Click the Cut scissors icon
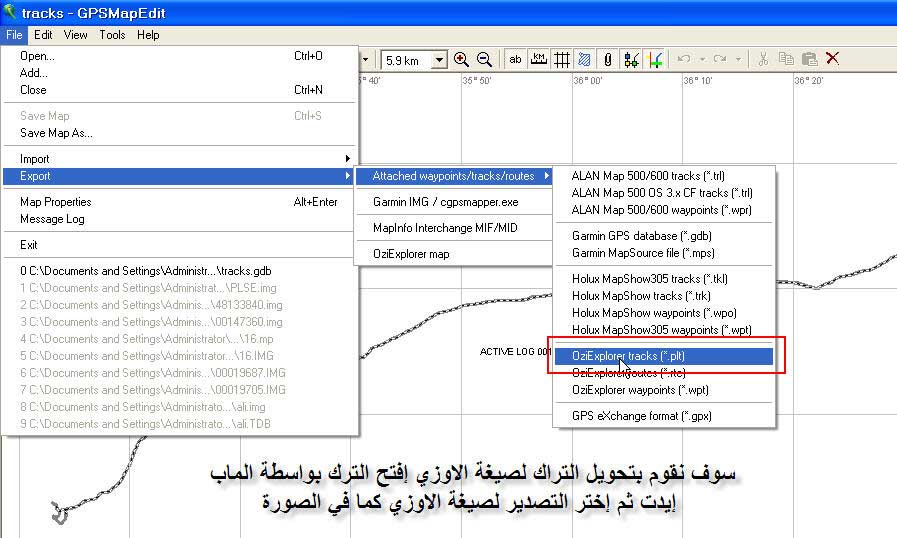The width and height of the screenshot is (897, 538). click(x=763, y=59)
